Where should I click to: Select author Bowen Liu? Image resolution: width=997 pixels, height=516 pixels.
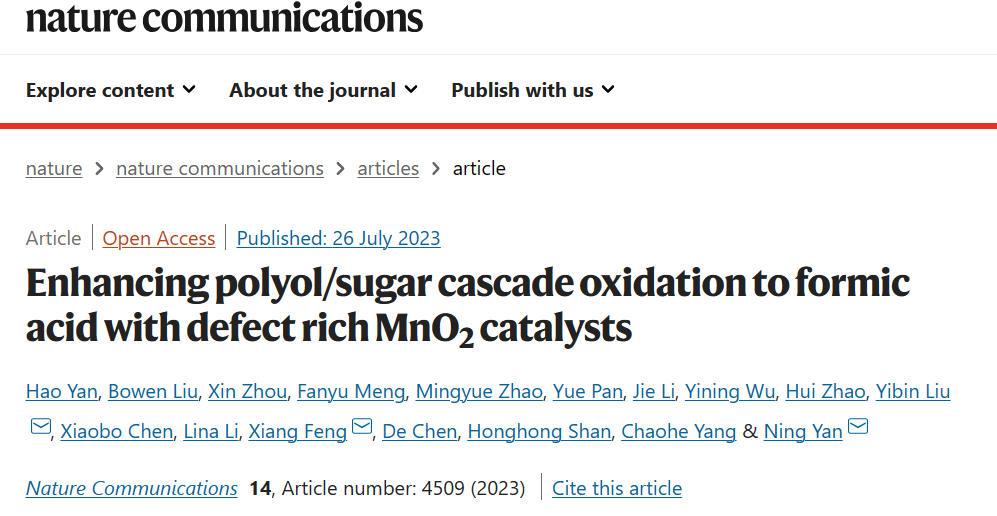(153, 391)
